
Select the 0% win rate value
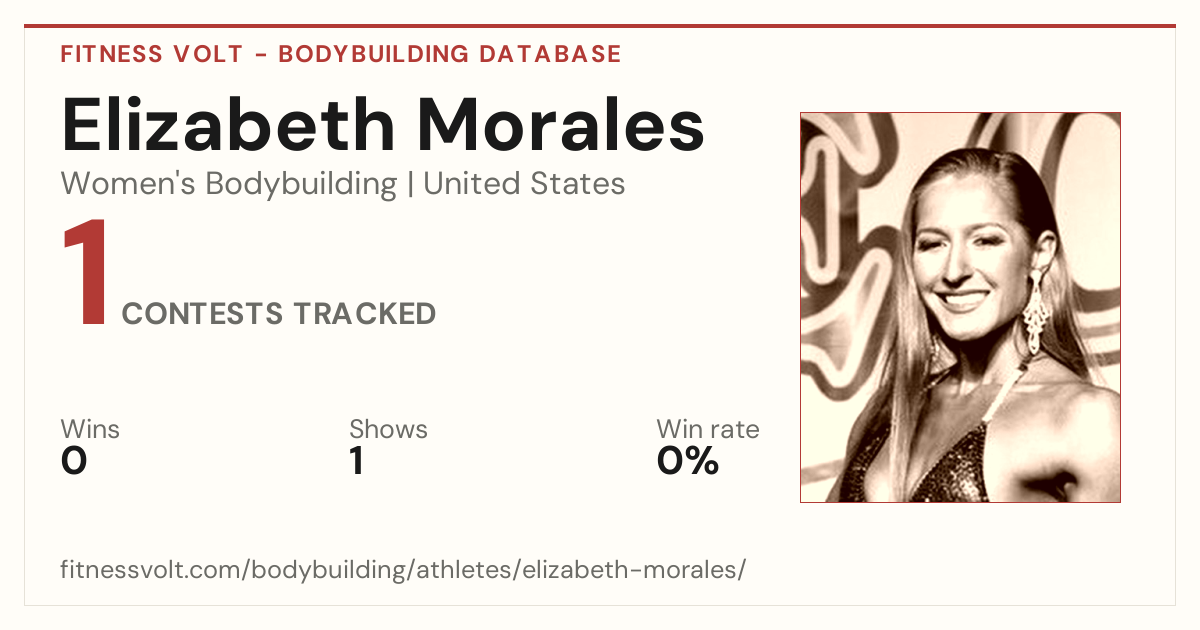coord(688,461)
